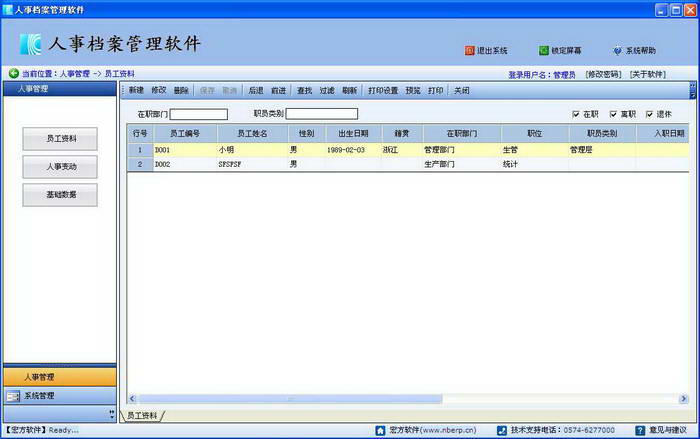Open the 关于软件 link
Viewport: 700px width, 439px height.
[x=647, y=74]
